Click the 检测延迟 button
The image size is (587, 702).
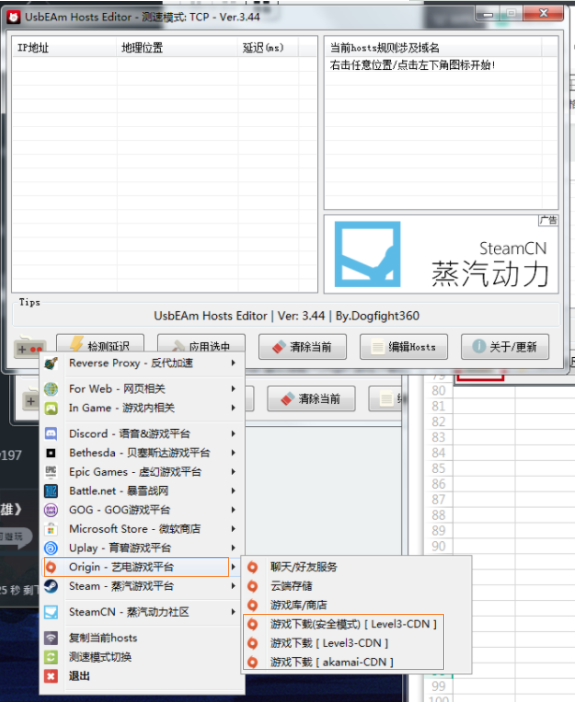click(x=100, y=344)
